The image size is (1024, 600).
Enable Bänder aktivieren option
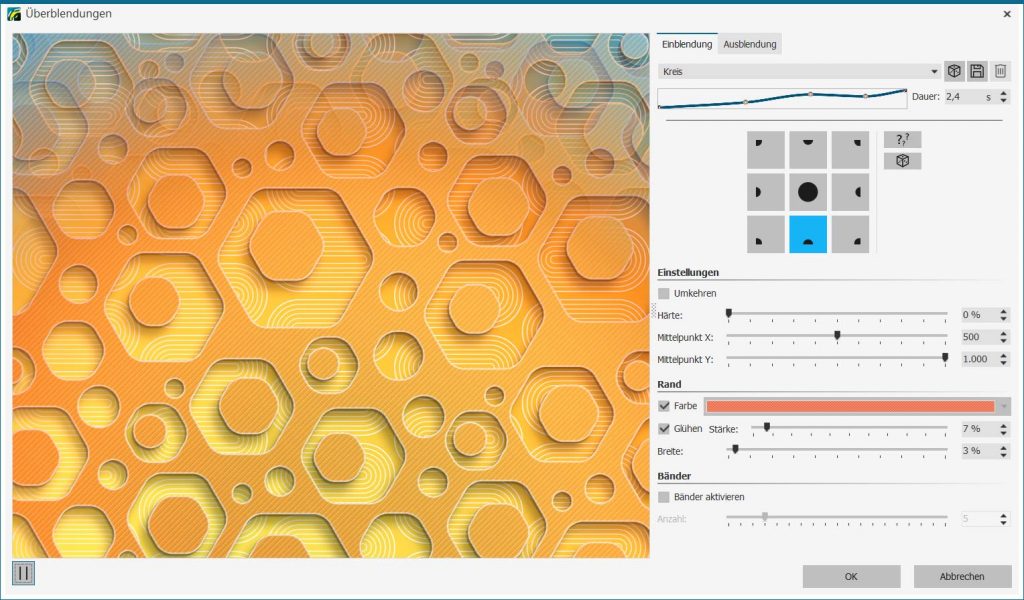coord(664,497)
